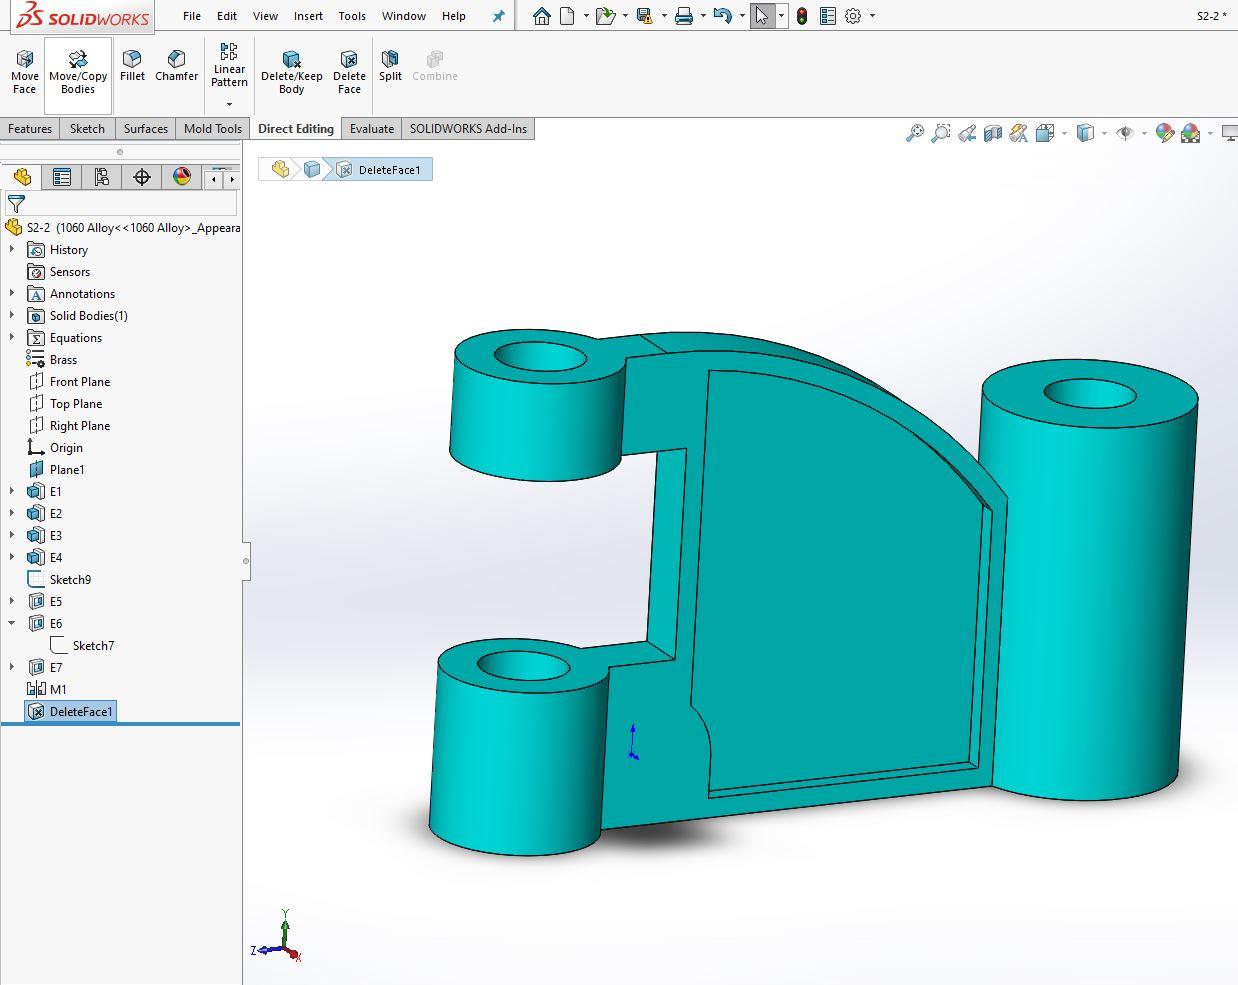
Task: Click the Delete Face tool
Action: pyautogui.click(x=349, y=71)
